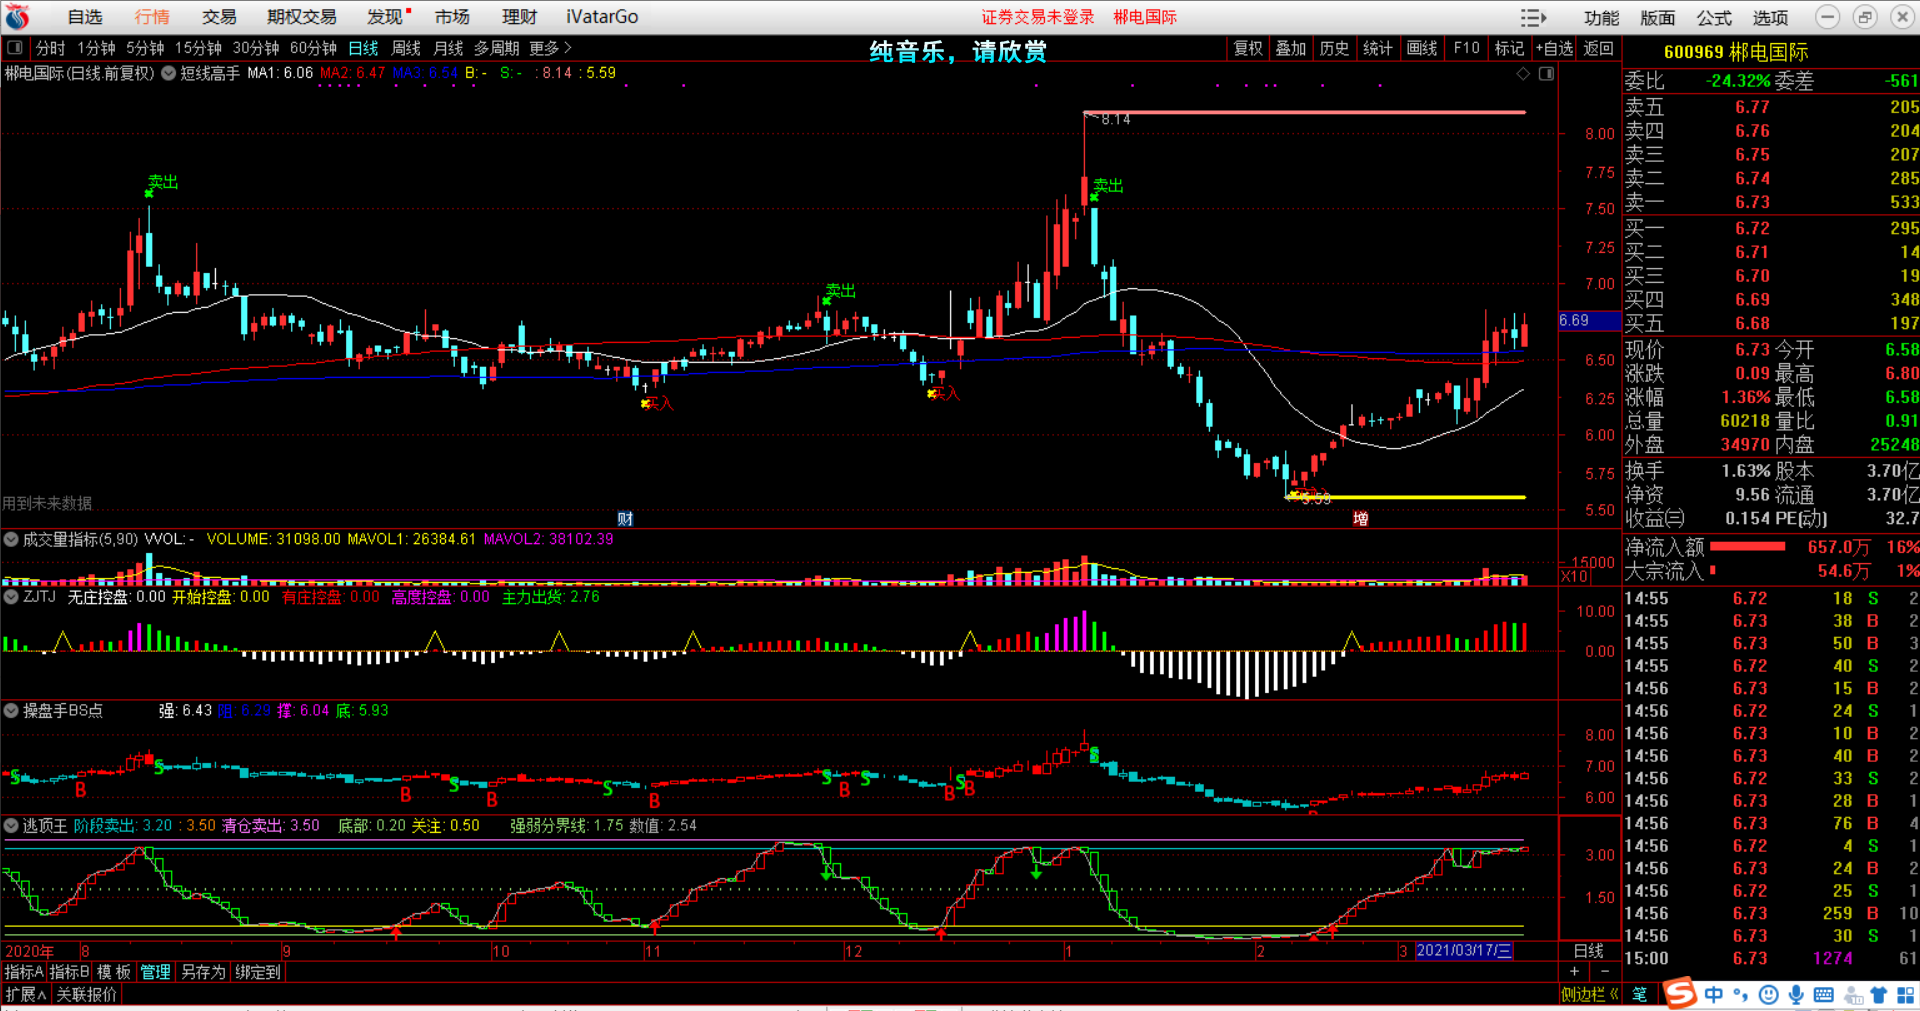
Task: Open the 选项 options menu
Action: tap(1770, 17)
